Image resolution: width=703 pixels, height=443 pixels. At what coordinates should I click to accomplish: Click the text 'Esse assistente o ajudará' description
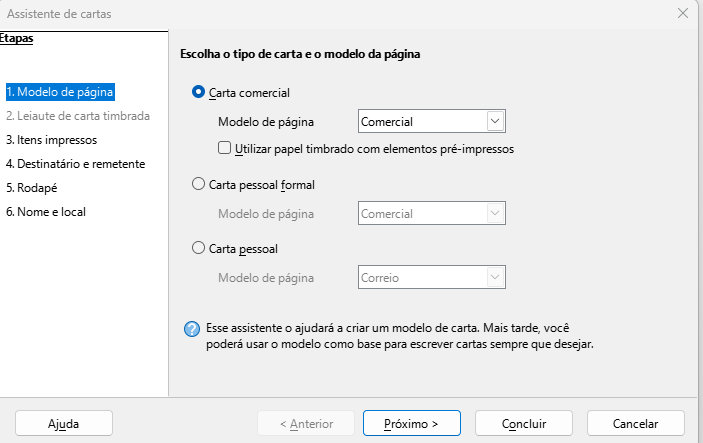tap(399, 336)
